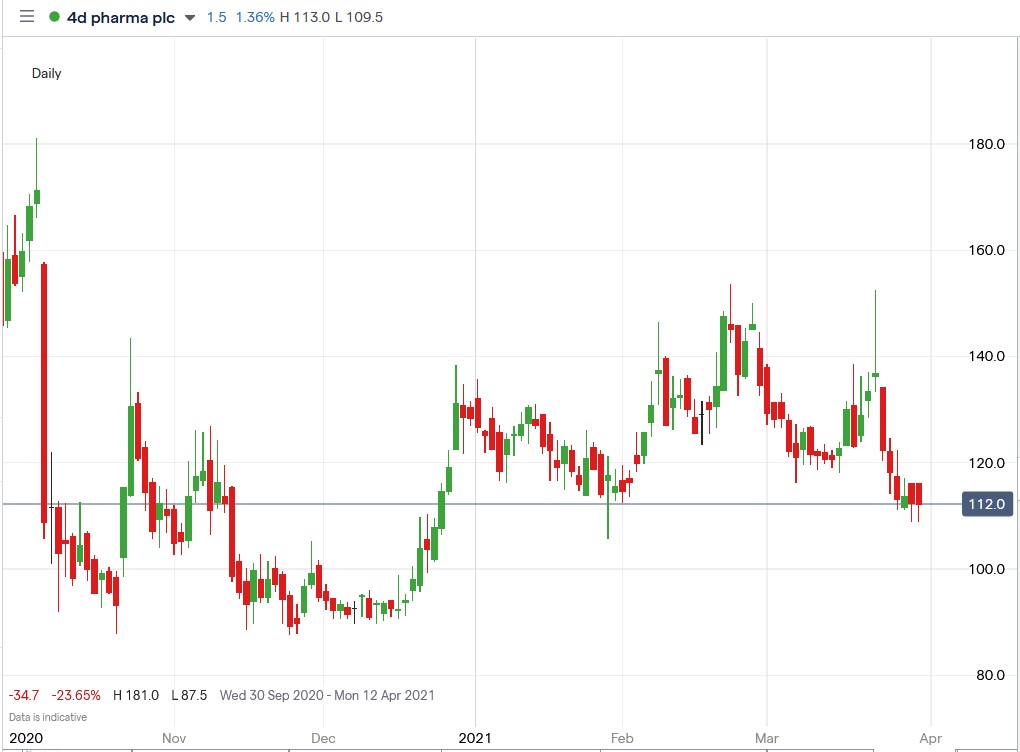Open the 4d pharma plc instrument dropdown
Viewport: 1020px width, 752px height.
click(x=189, y=17)
